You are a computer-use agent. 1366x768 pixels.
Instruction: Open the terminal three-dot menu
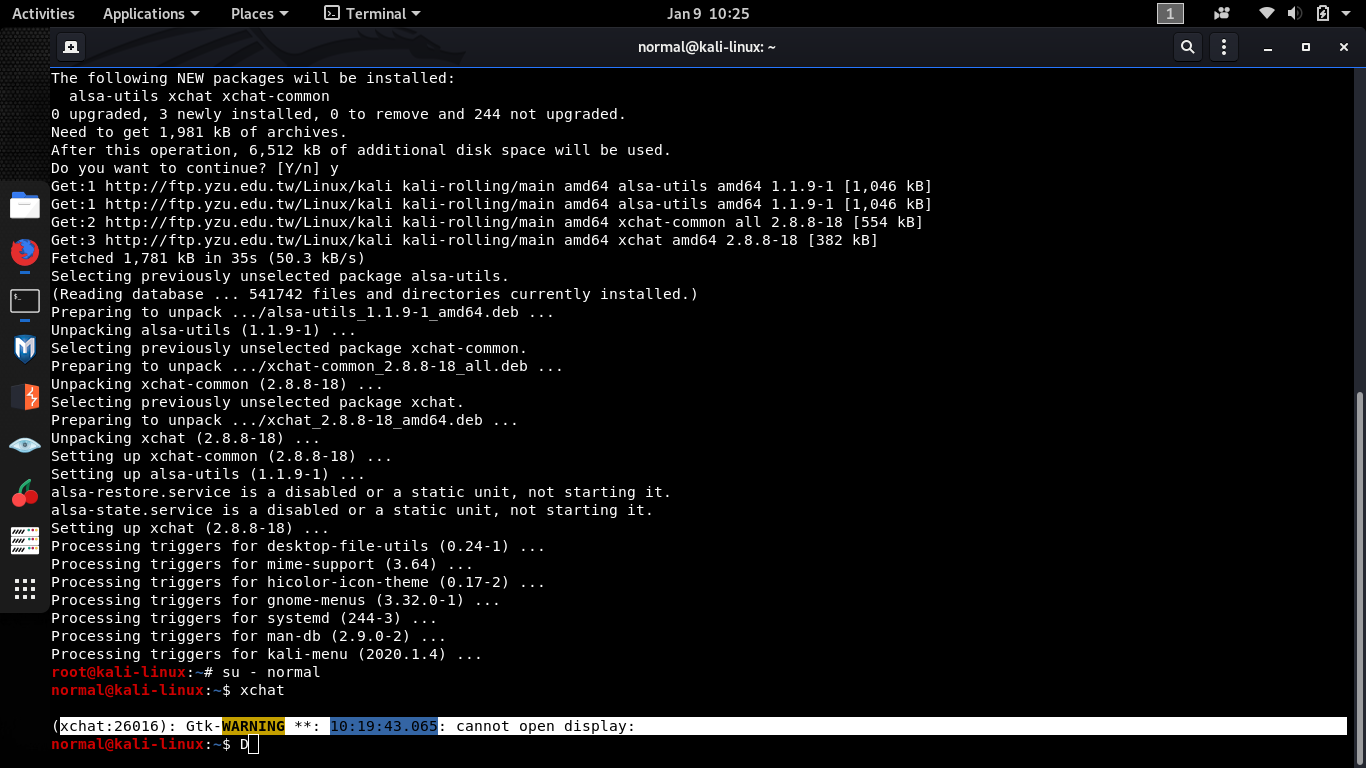pyautogui.click(x=1223, y=47)
